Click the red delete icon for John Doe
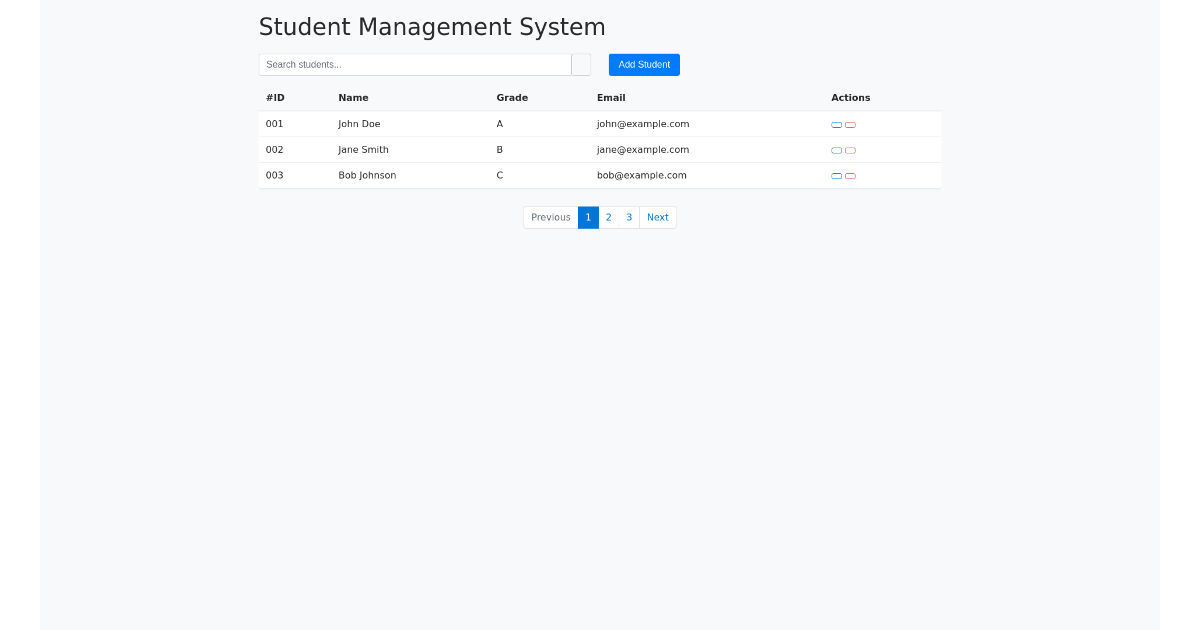Viewport: 1200px width, 630px height. click(850, 125)
